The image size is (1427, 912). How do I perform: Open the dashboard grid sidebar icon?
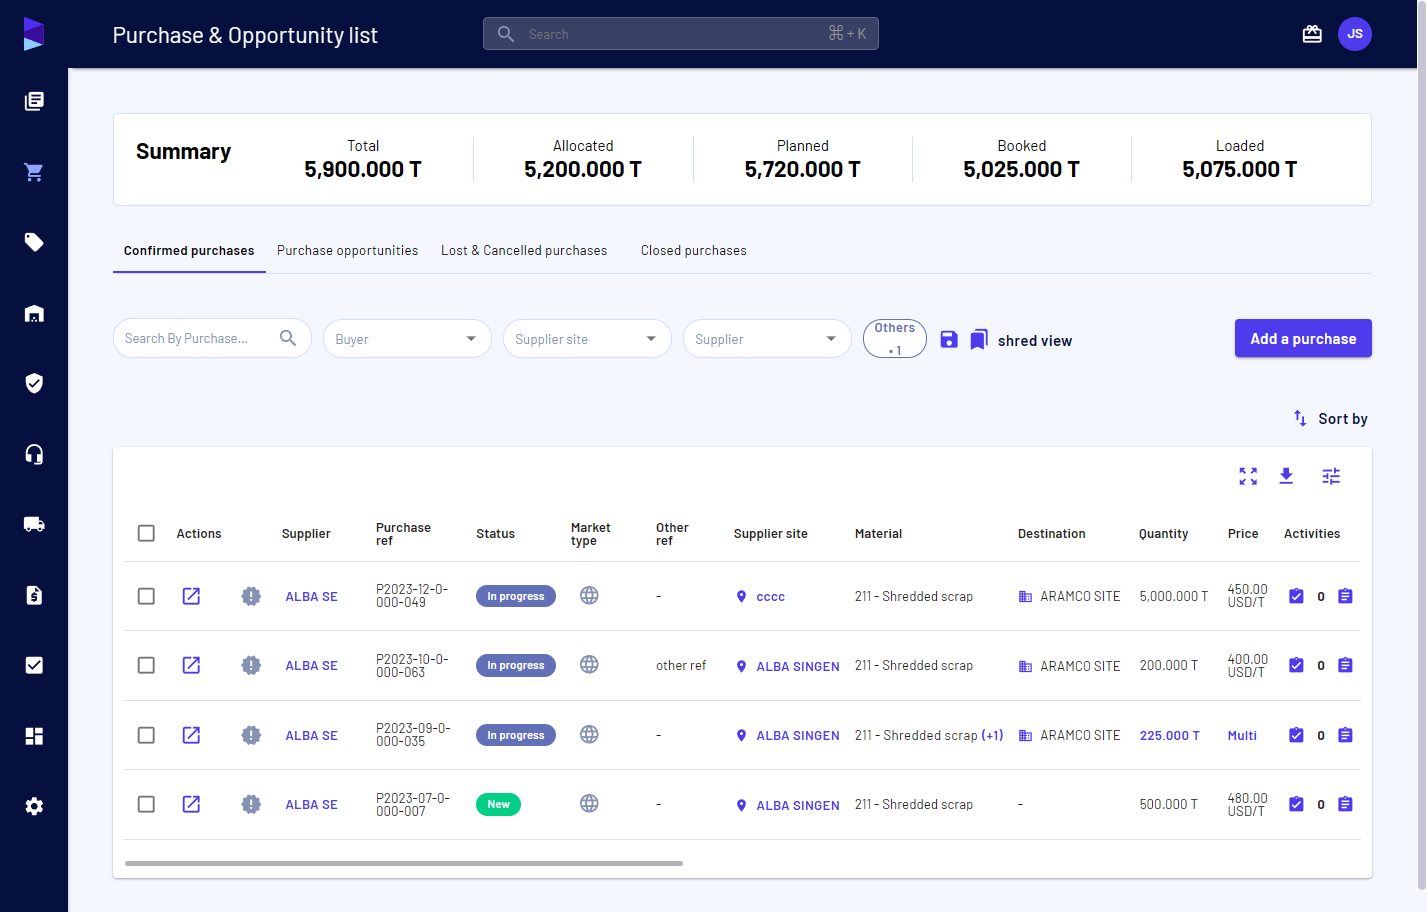[x=34, y=736]
